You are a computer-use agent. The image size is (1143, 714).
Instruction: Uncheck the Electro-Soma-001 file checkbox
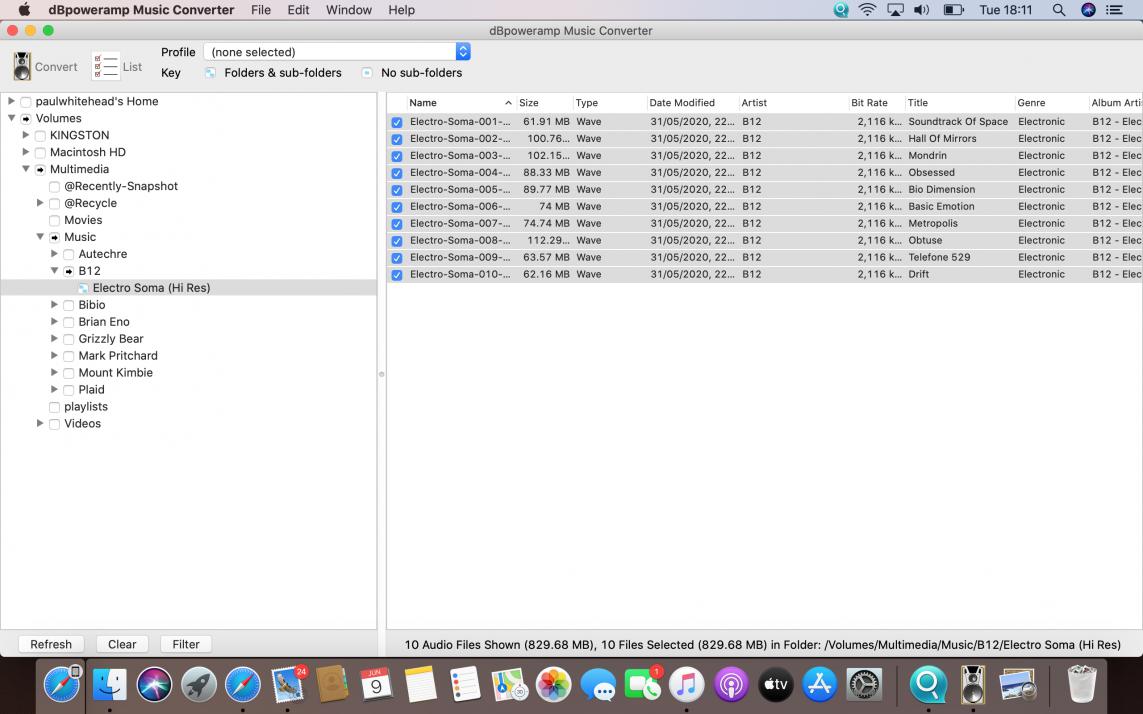(x=397, y=122)
